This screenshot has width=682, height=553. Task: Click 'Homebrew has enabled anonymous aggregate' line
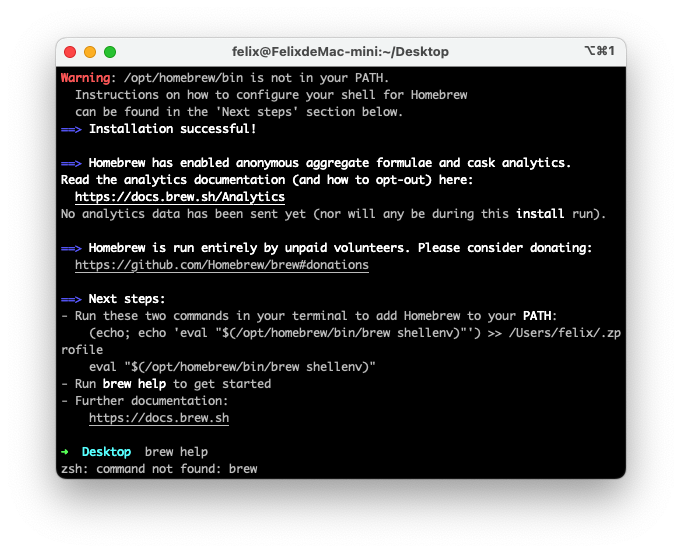[330, 163]
